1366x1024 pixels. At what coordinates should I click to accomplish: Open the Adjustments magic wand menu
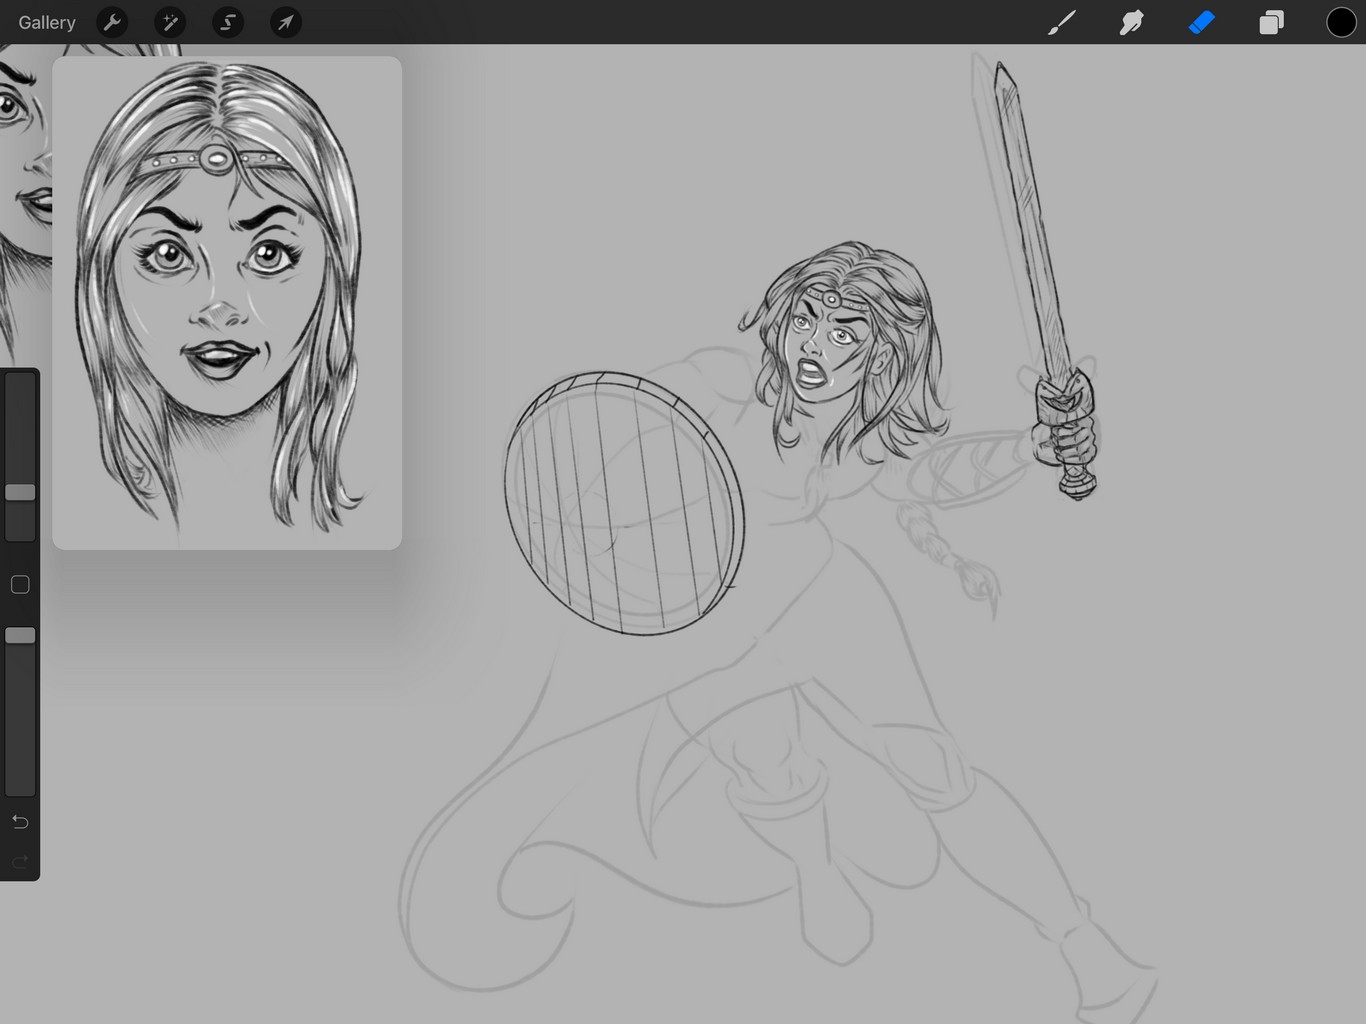[x=170, y=22]
